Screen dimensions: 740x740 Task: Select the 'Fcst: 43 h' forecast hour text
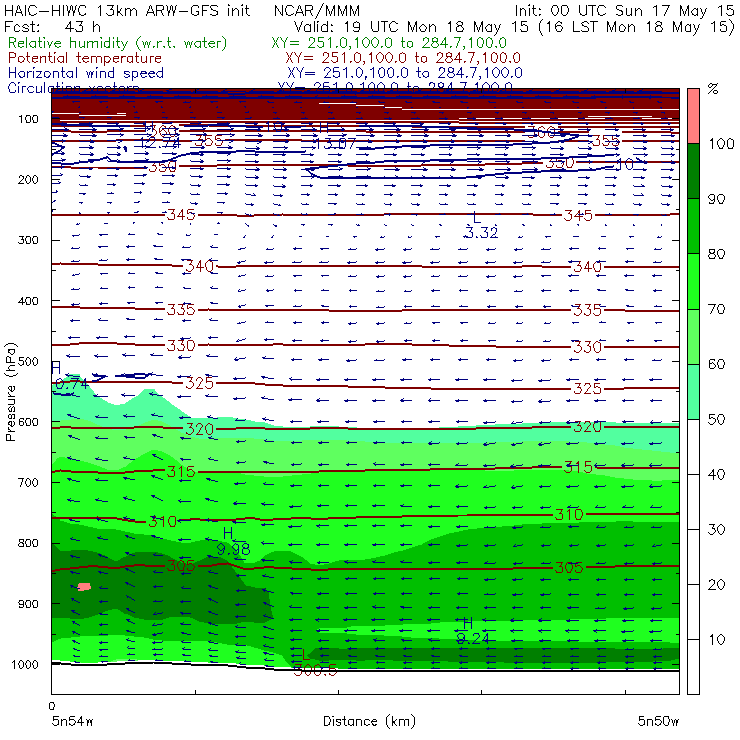coord(52,26)
